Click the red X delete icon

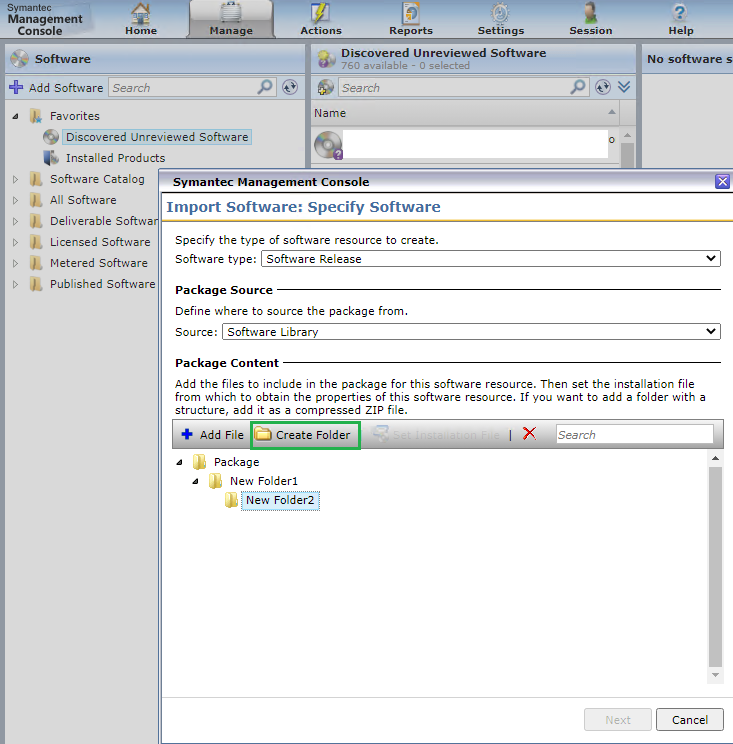(529, 433)
